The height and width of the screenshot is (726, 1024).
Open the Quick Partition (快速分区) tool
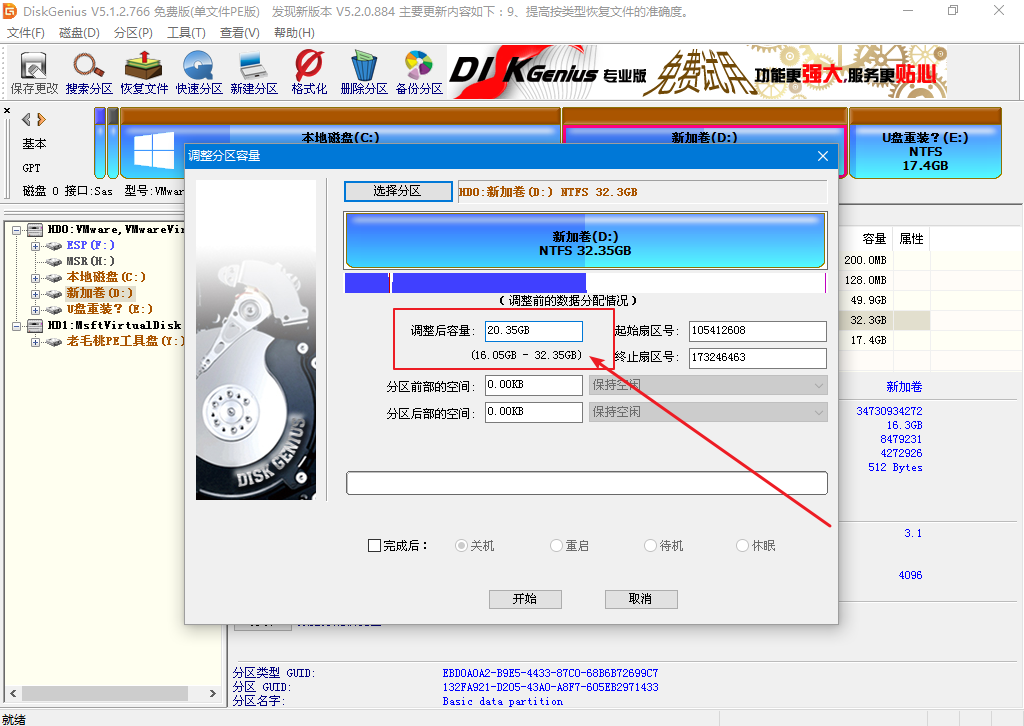click(x=199, y=72)
